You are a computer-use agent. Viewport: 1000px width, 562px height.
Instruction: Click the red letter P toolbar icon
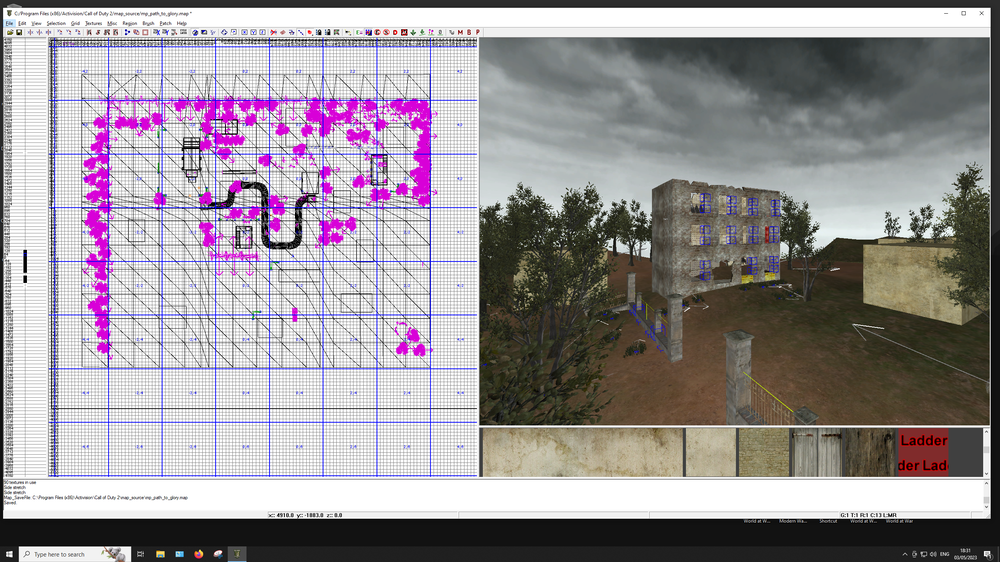coord(478,32)
